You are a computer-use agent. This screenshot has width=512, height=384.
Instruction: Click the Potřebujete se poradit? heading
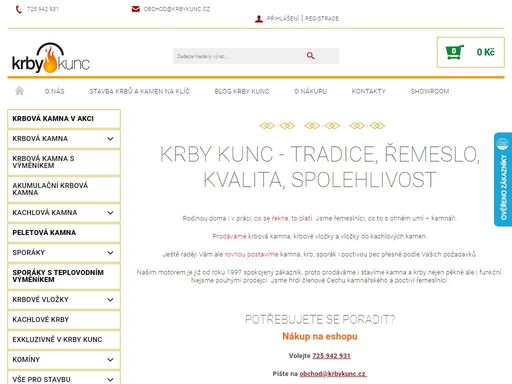click(x=320, y=319)
